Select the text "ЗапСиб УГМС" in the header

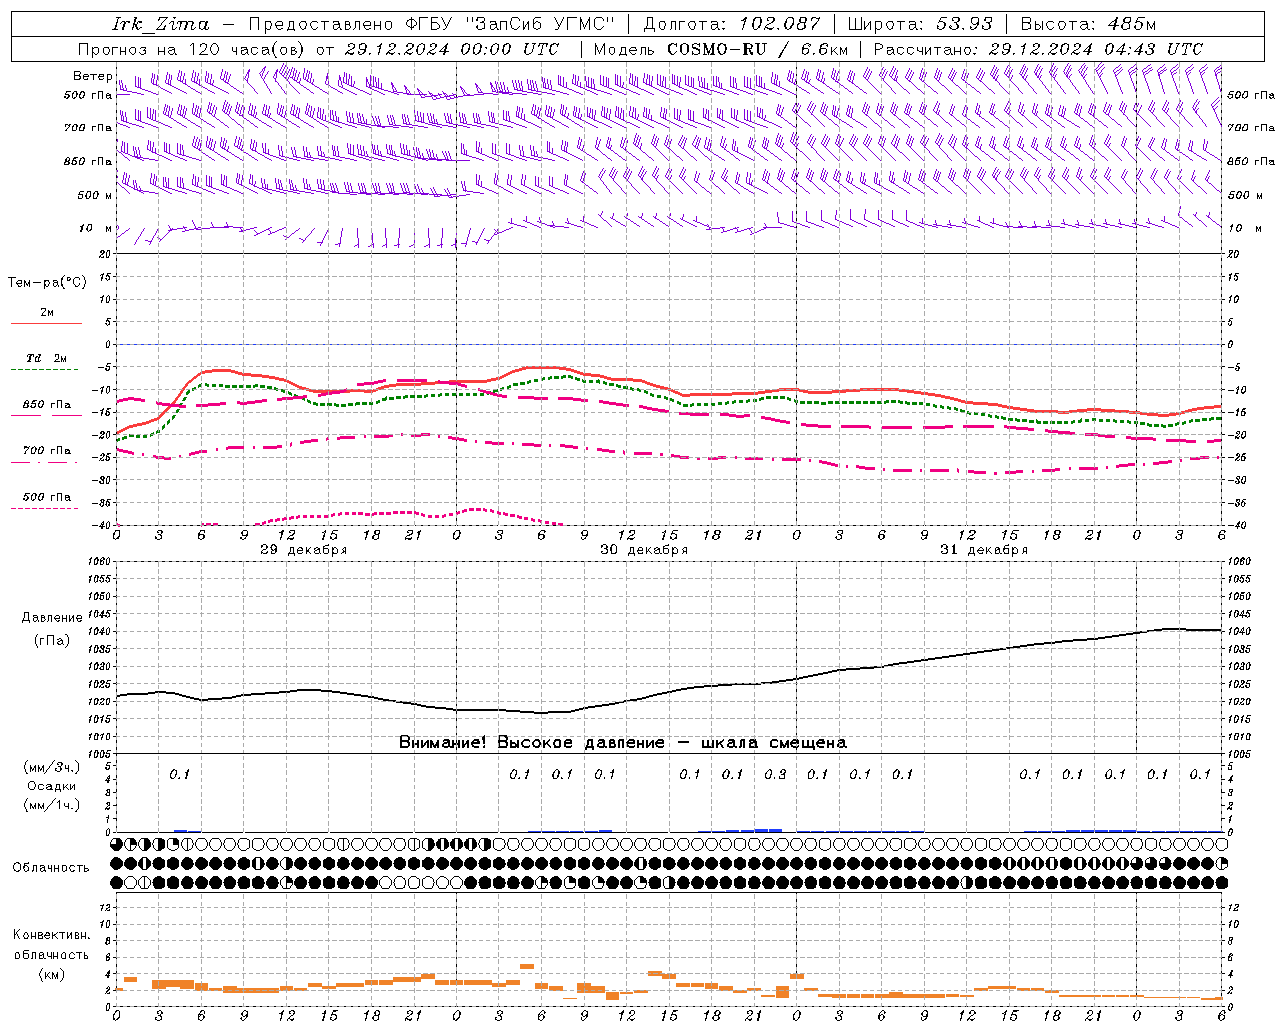tap(540, 24)
